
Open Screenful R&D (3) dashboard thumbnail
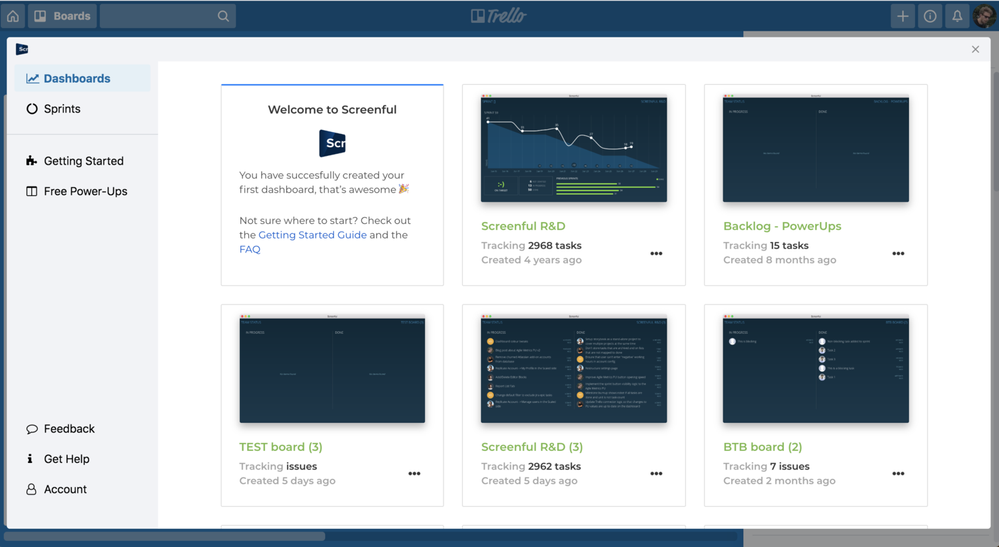pos(574,369)
